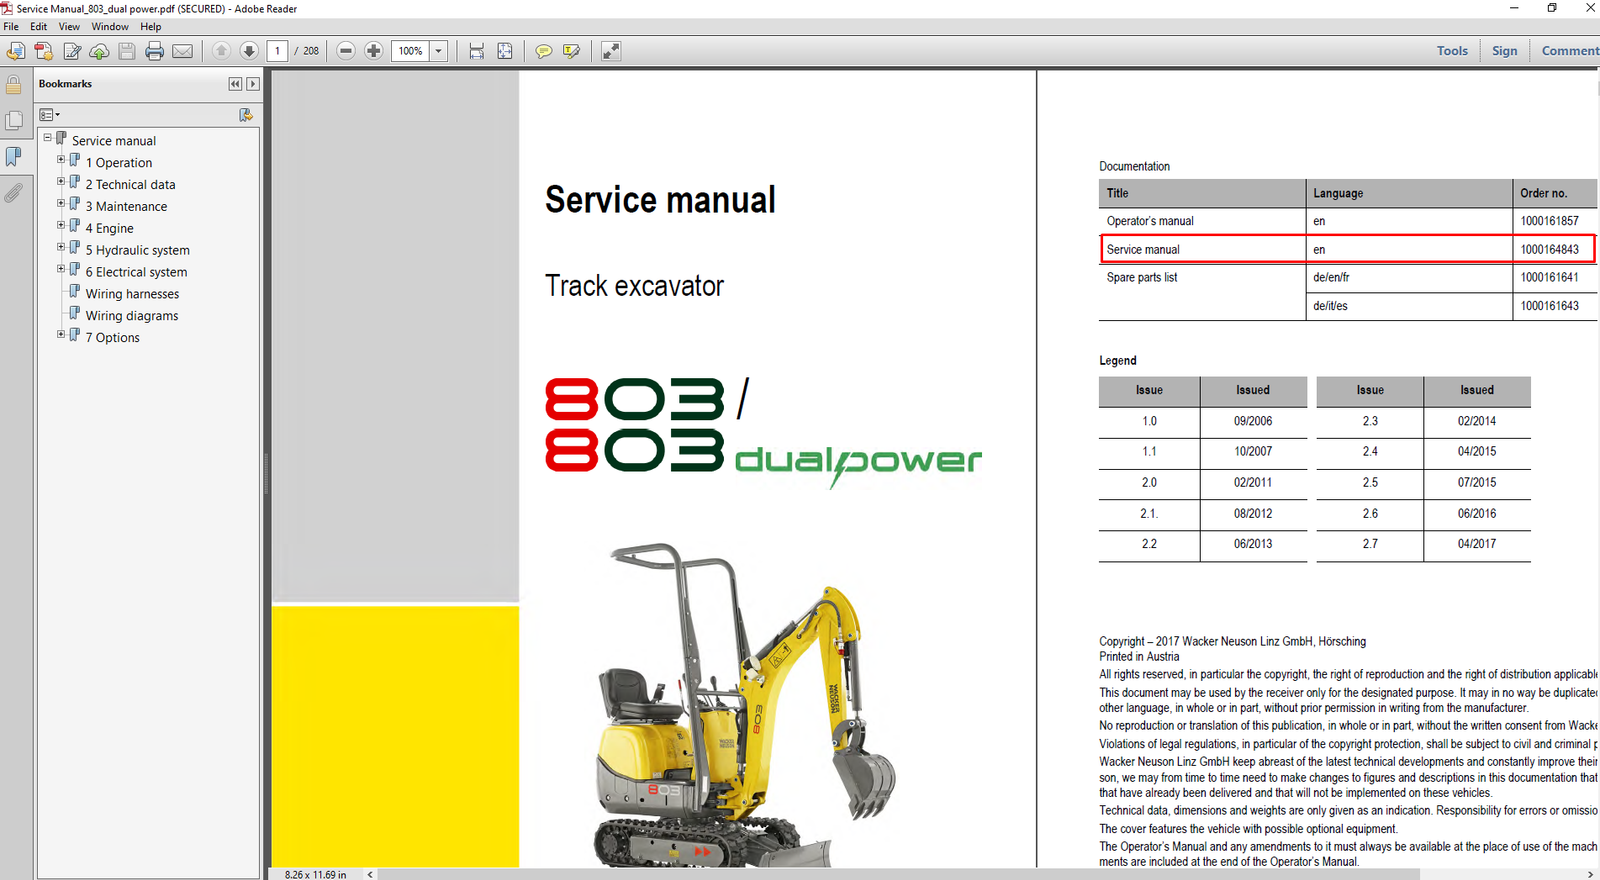The width and height of the screenshot is (1600, 880).
Task: Zoom out with the minus button
Action: coord(346,51)
